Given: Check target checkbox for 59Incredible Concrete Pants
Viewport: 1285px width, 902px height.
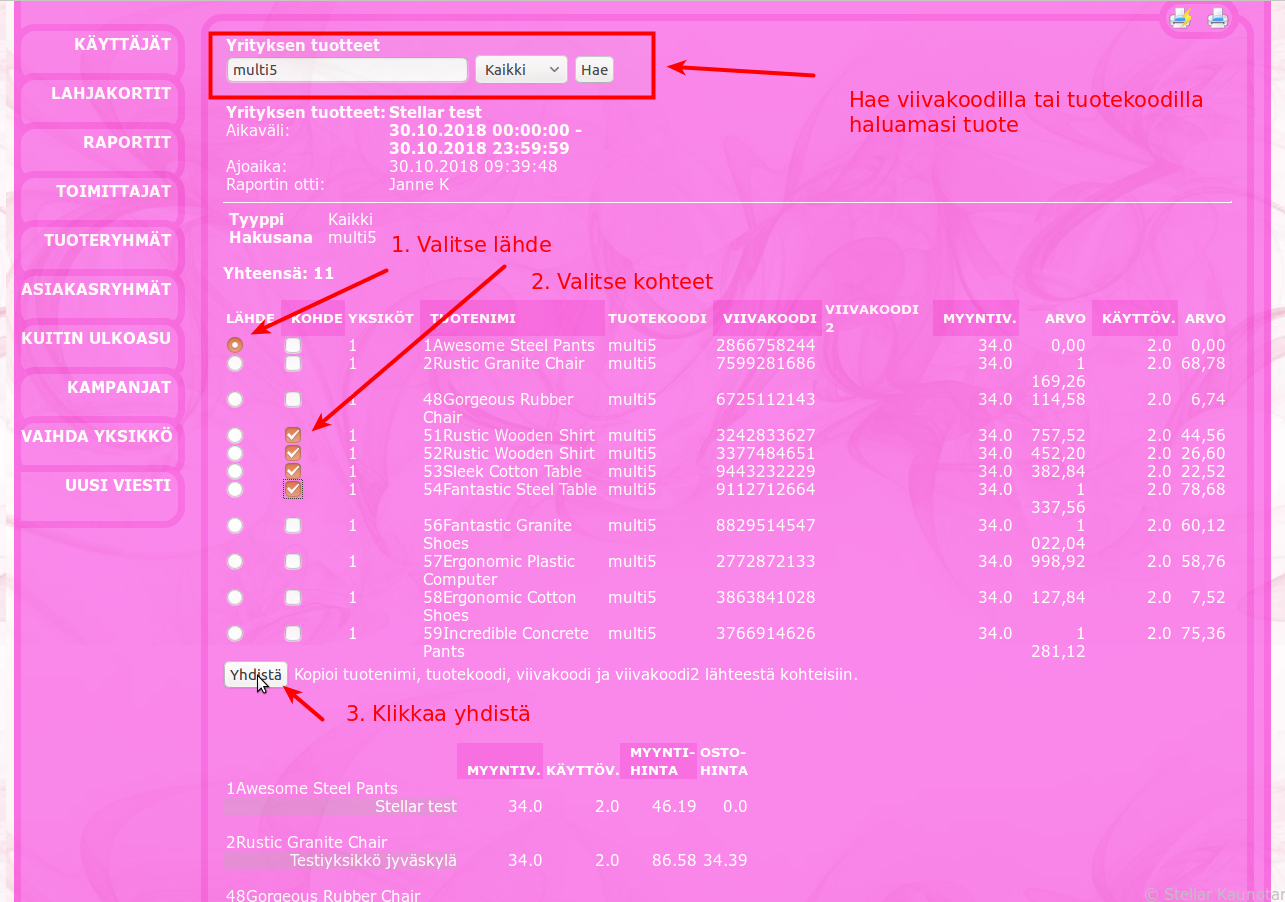Looking at the screenshot, I should click(293, 633).
